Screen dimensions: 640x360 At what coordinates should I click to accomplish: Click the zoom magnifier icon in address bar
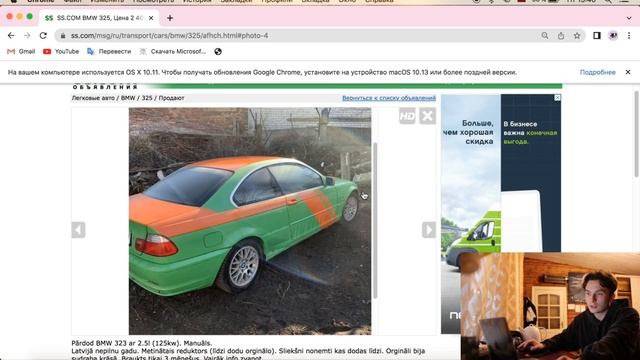544,36
